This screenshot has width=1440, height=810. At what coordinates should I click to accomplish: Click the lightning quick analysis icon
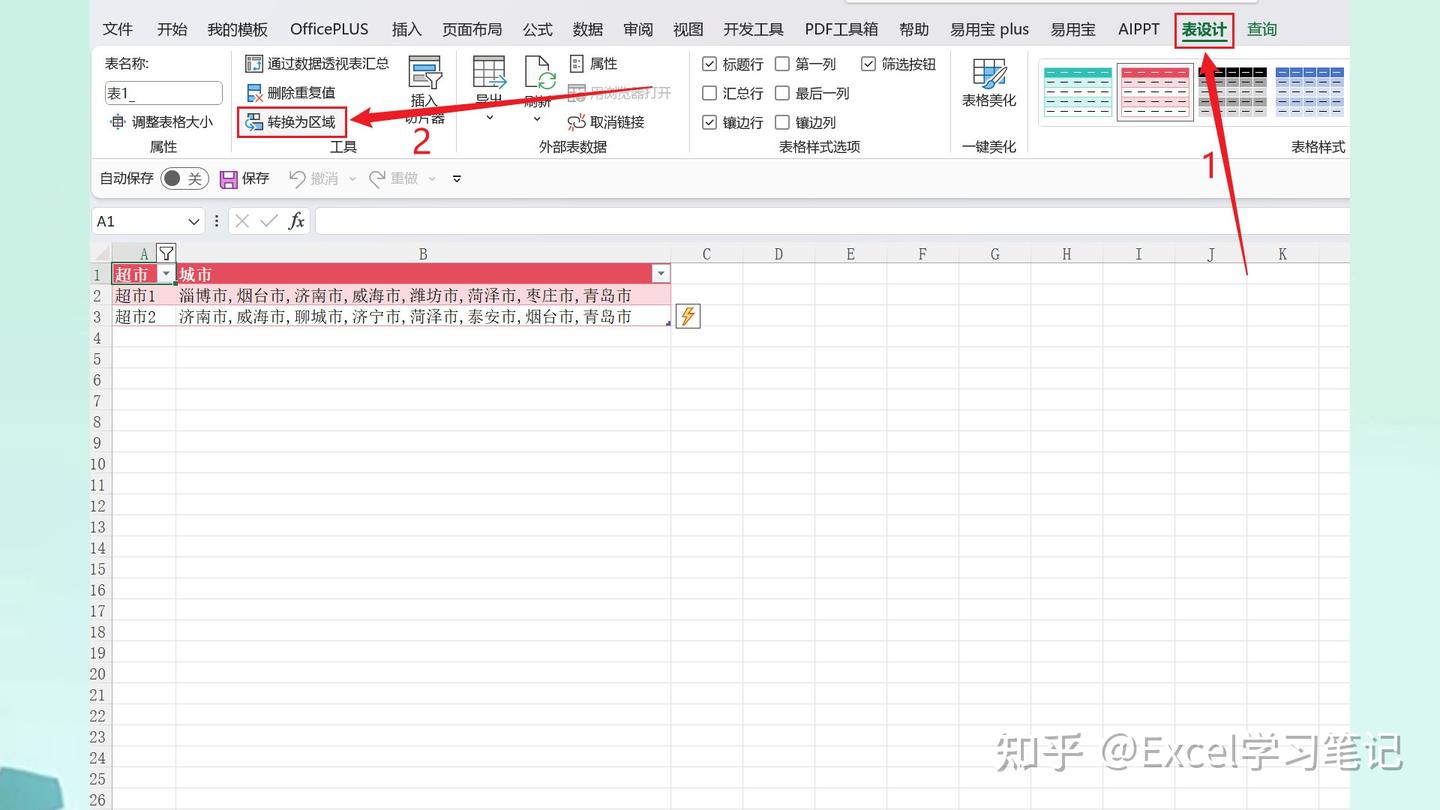pyautogui.click(x=688, y=316)
